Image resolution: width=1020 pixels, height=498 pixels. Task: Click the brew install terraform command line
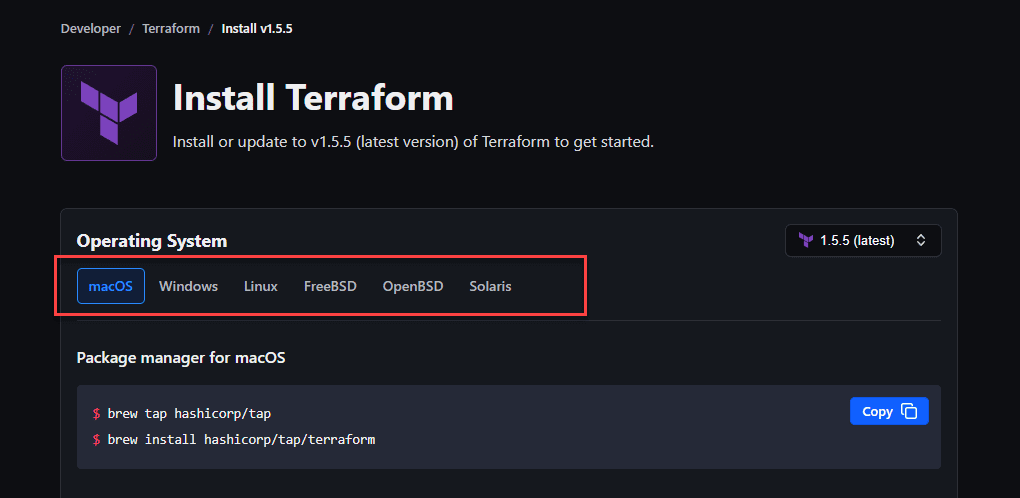[x=241, y=439]
